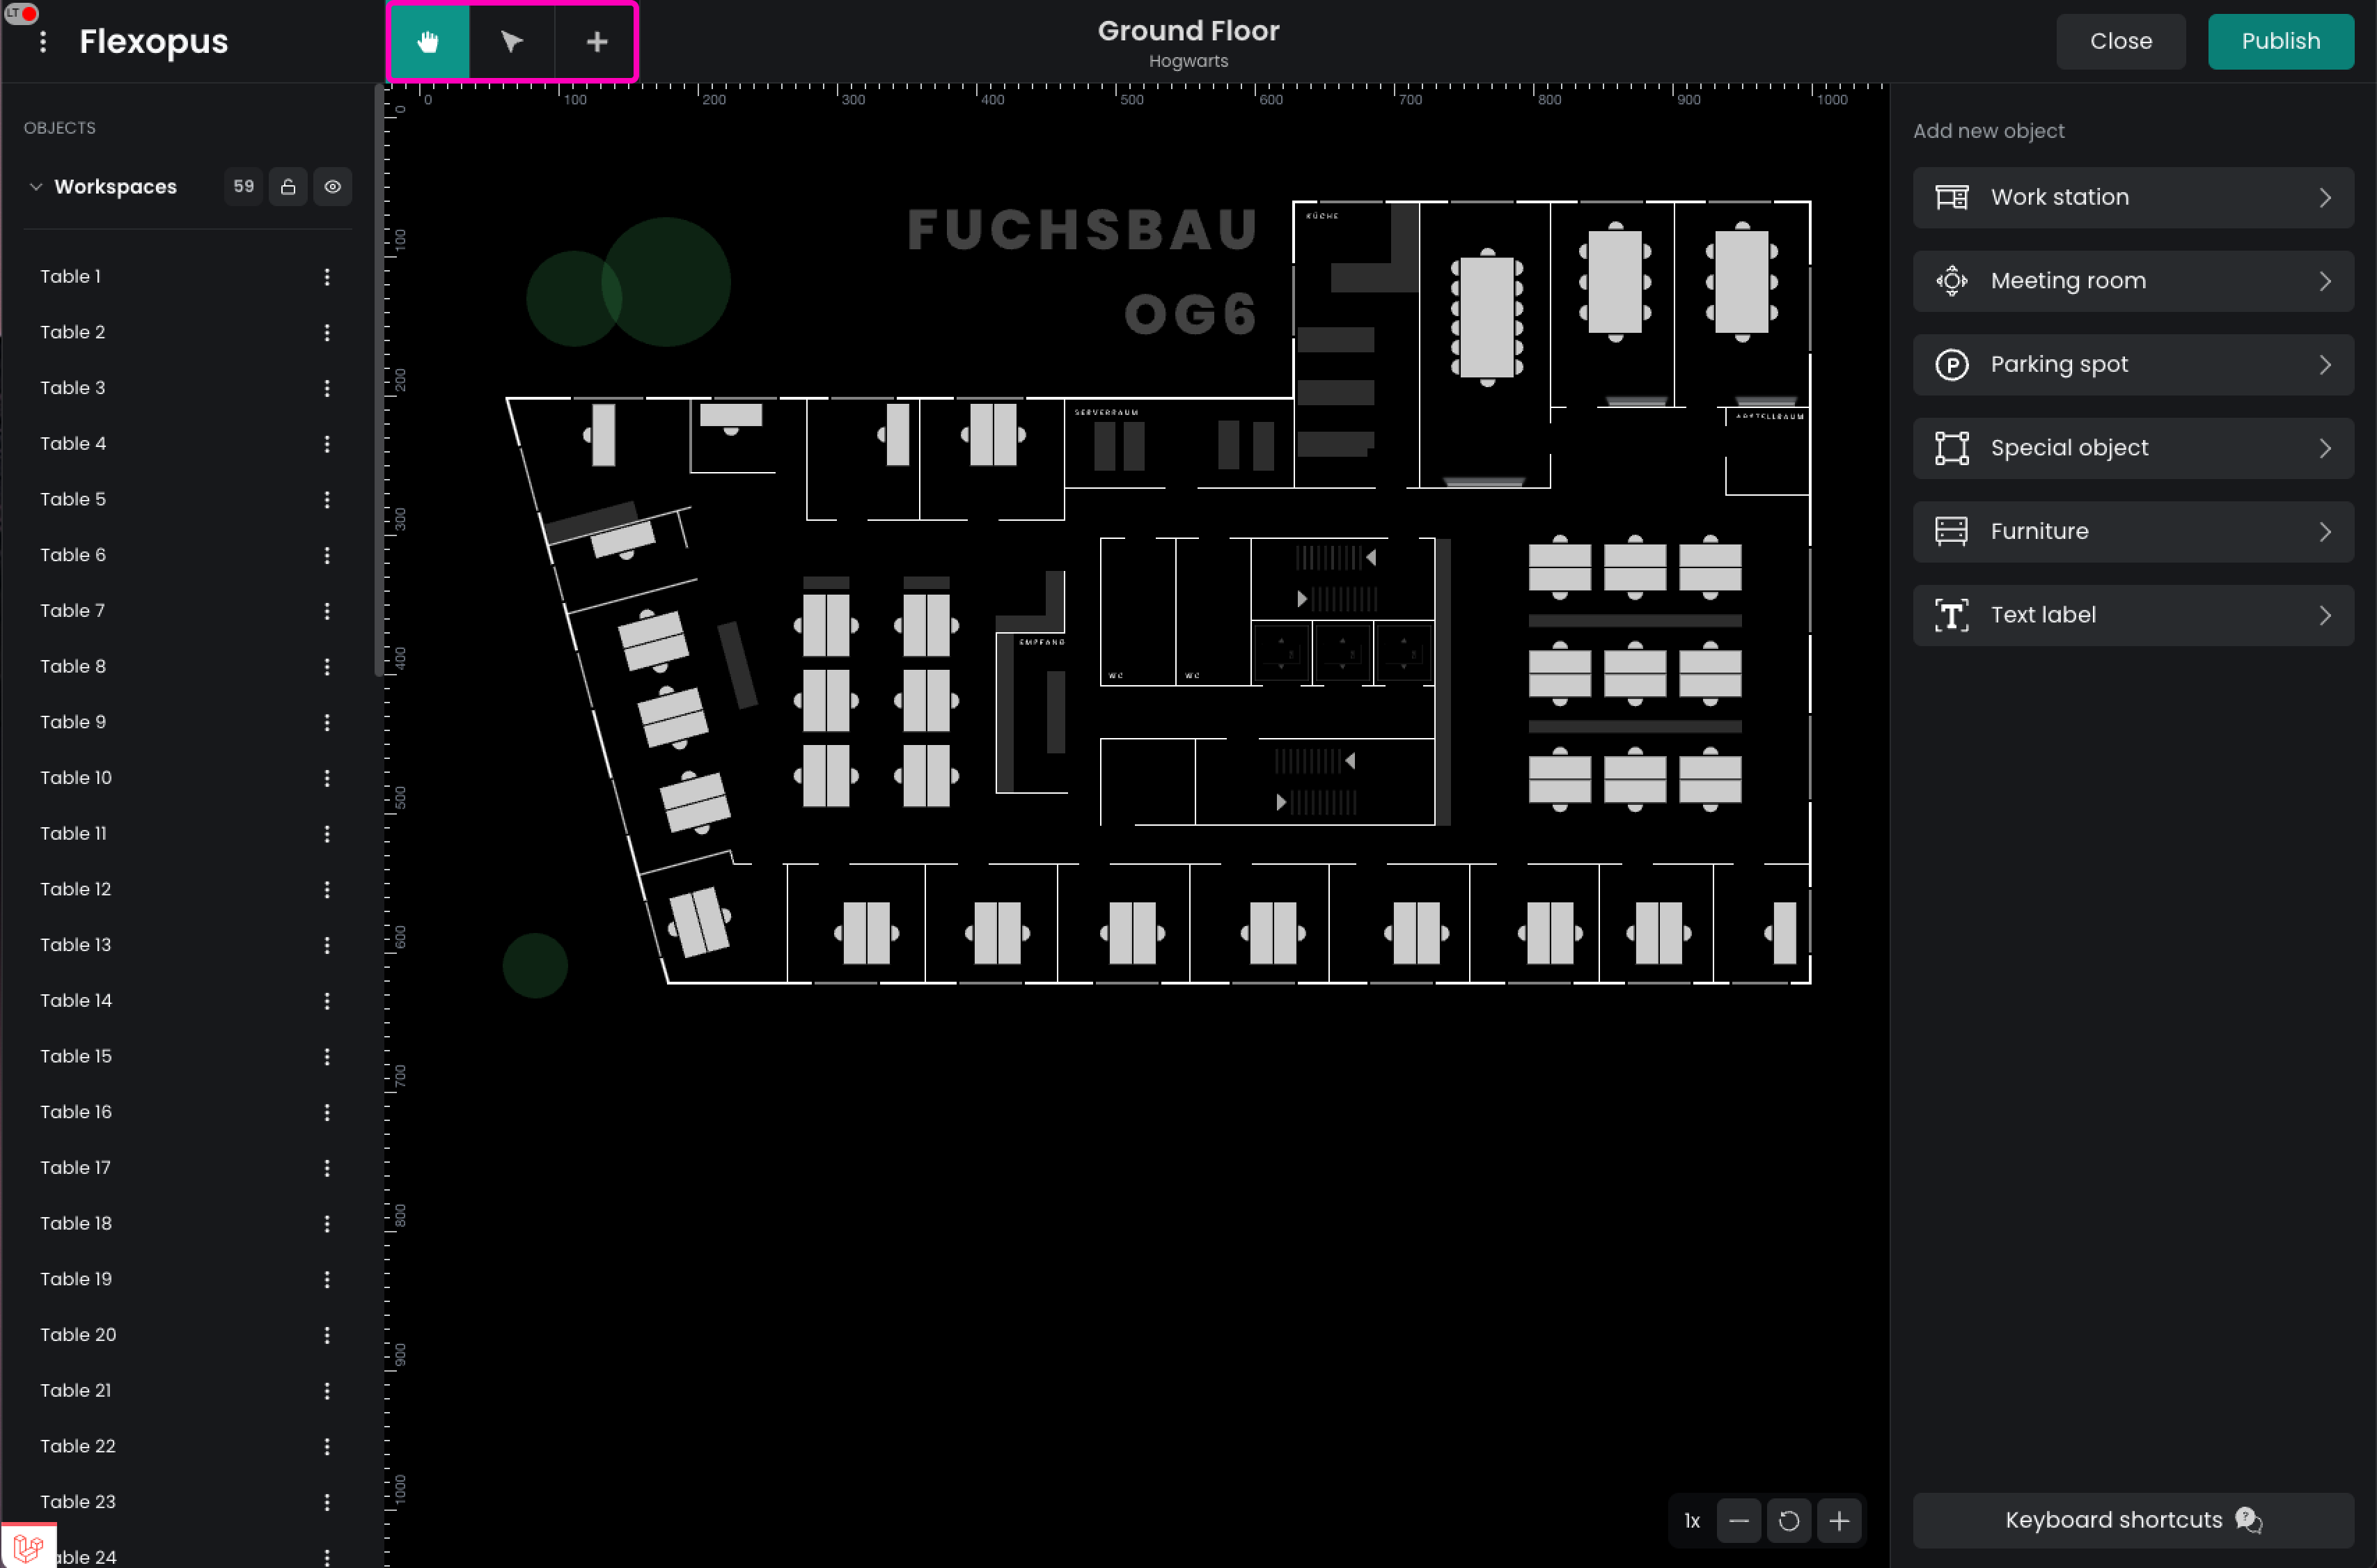Open the Table 12 three-dot options

[327, 889]
